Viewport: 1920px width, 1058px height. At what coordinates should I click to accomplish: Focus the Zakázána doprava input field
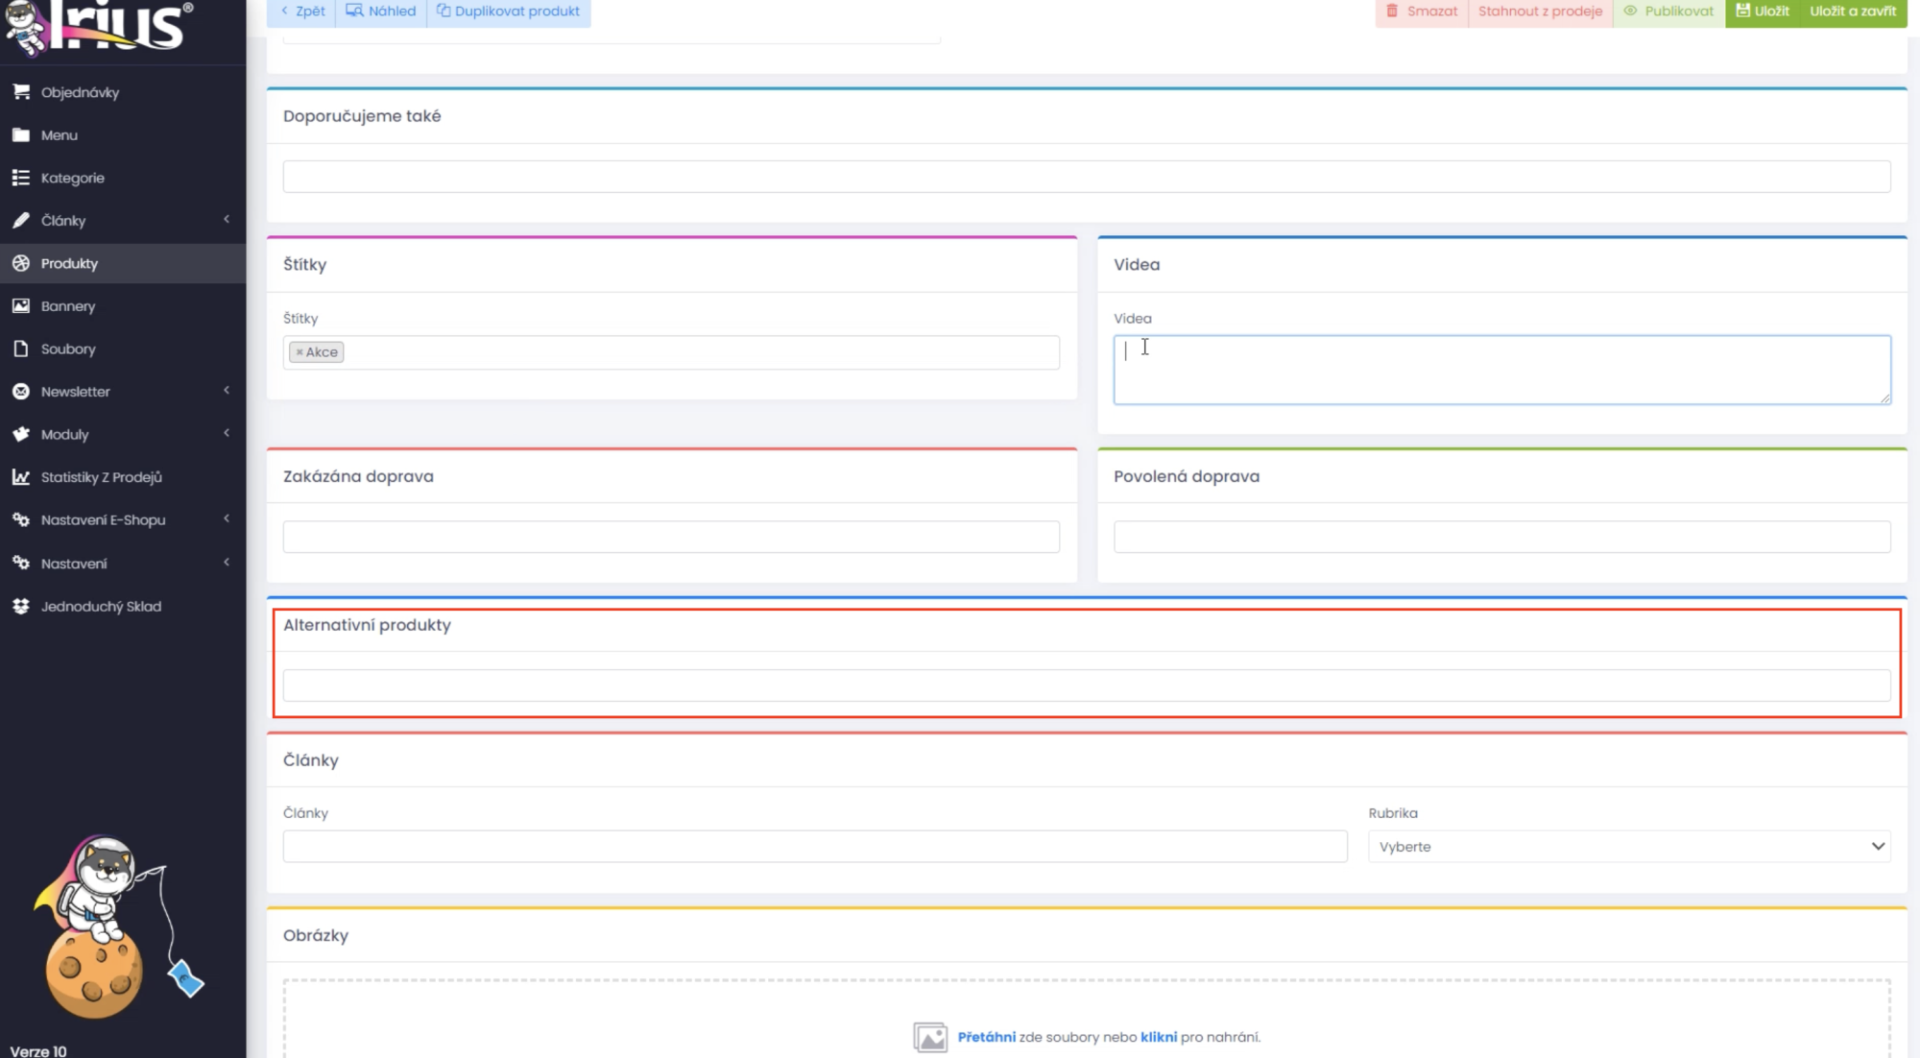pos(671,537)
